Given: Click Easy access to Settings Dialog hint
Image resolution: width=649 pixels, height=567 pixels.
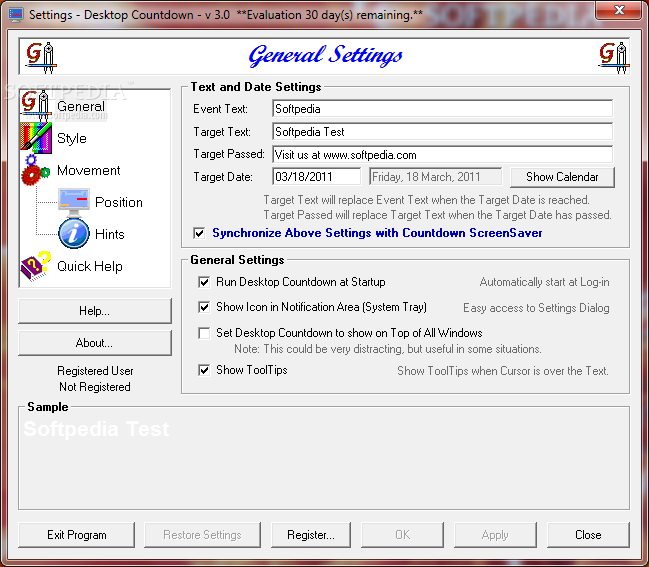Looking at the screenshot, I should (x=536, y=308).
